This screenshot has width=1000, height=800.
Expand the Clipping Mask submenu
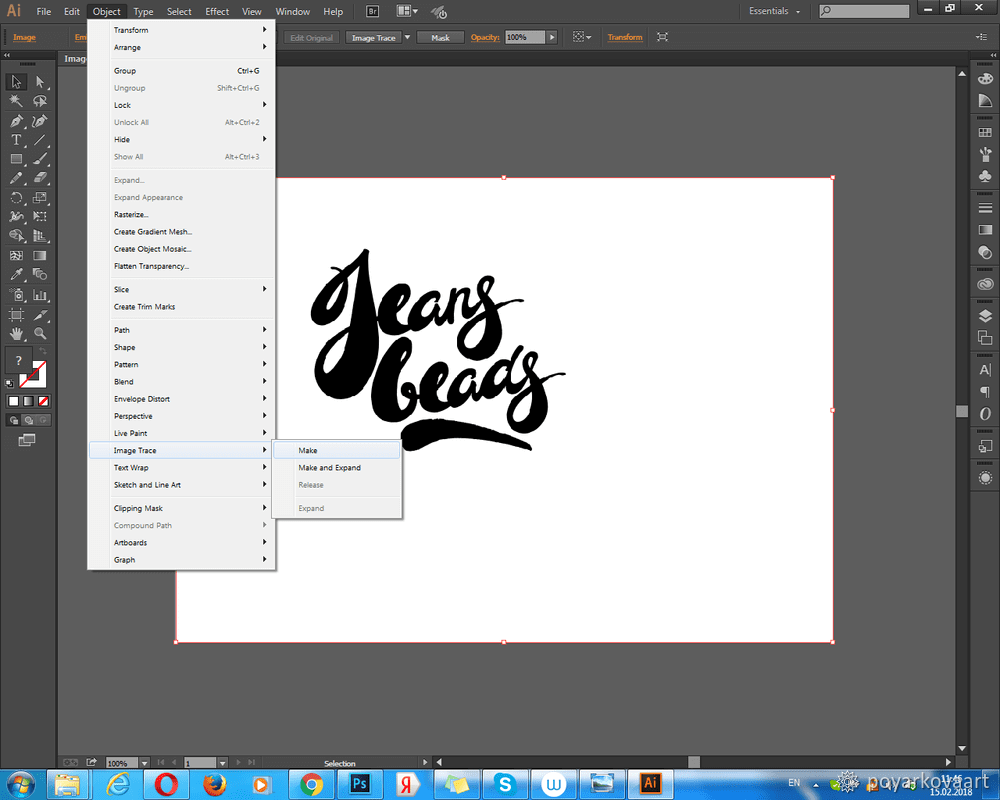(x=182, y=508)
